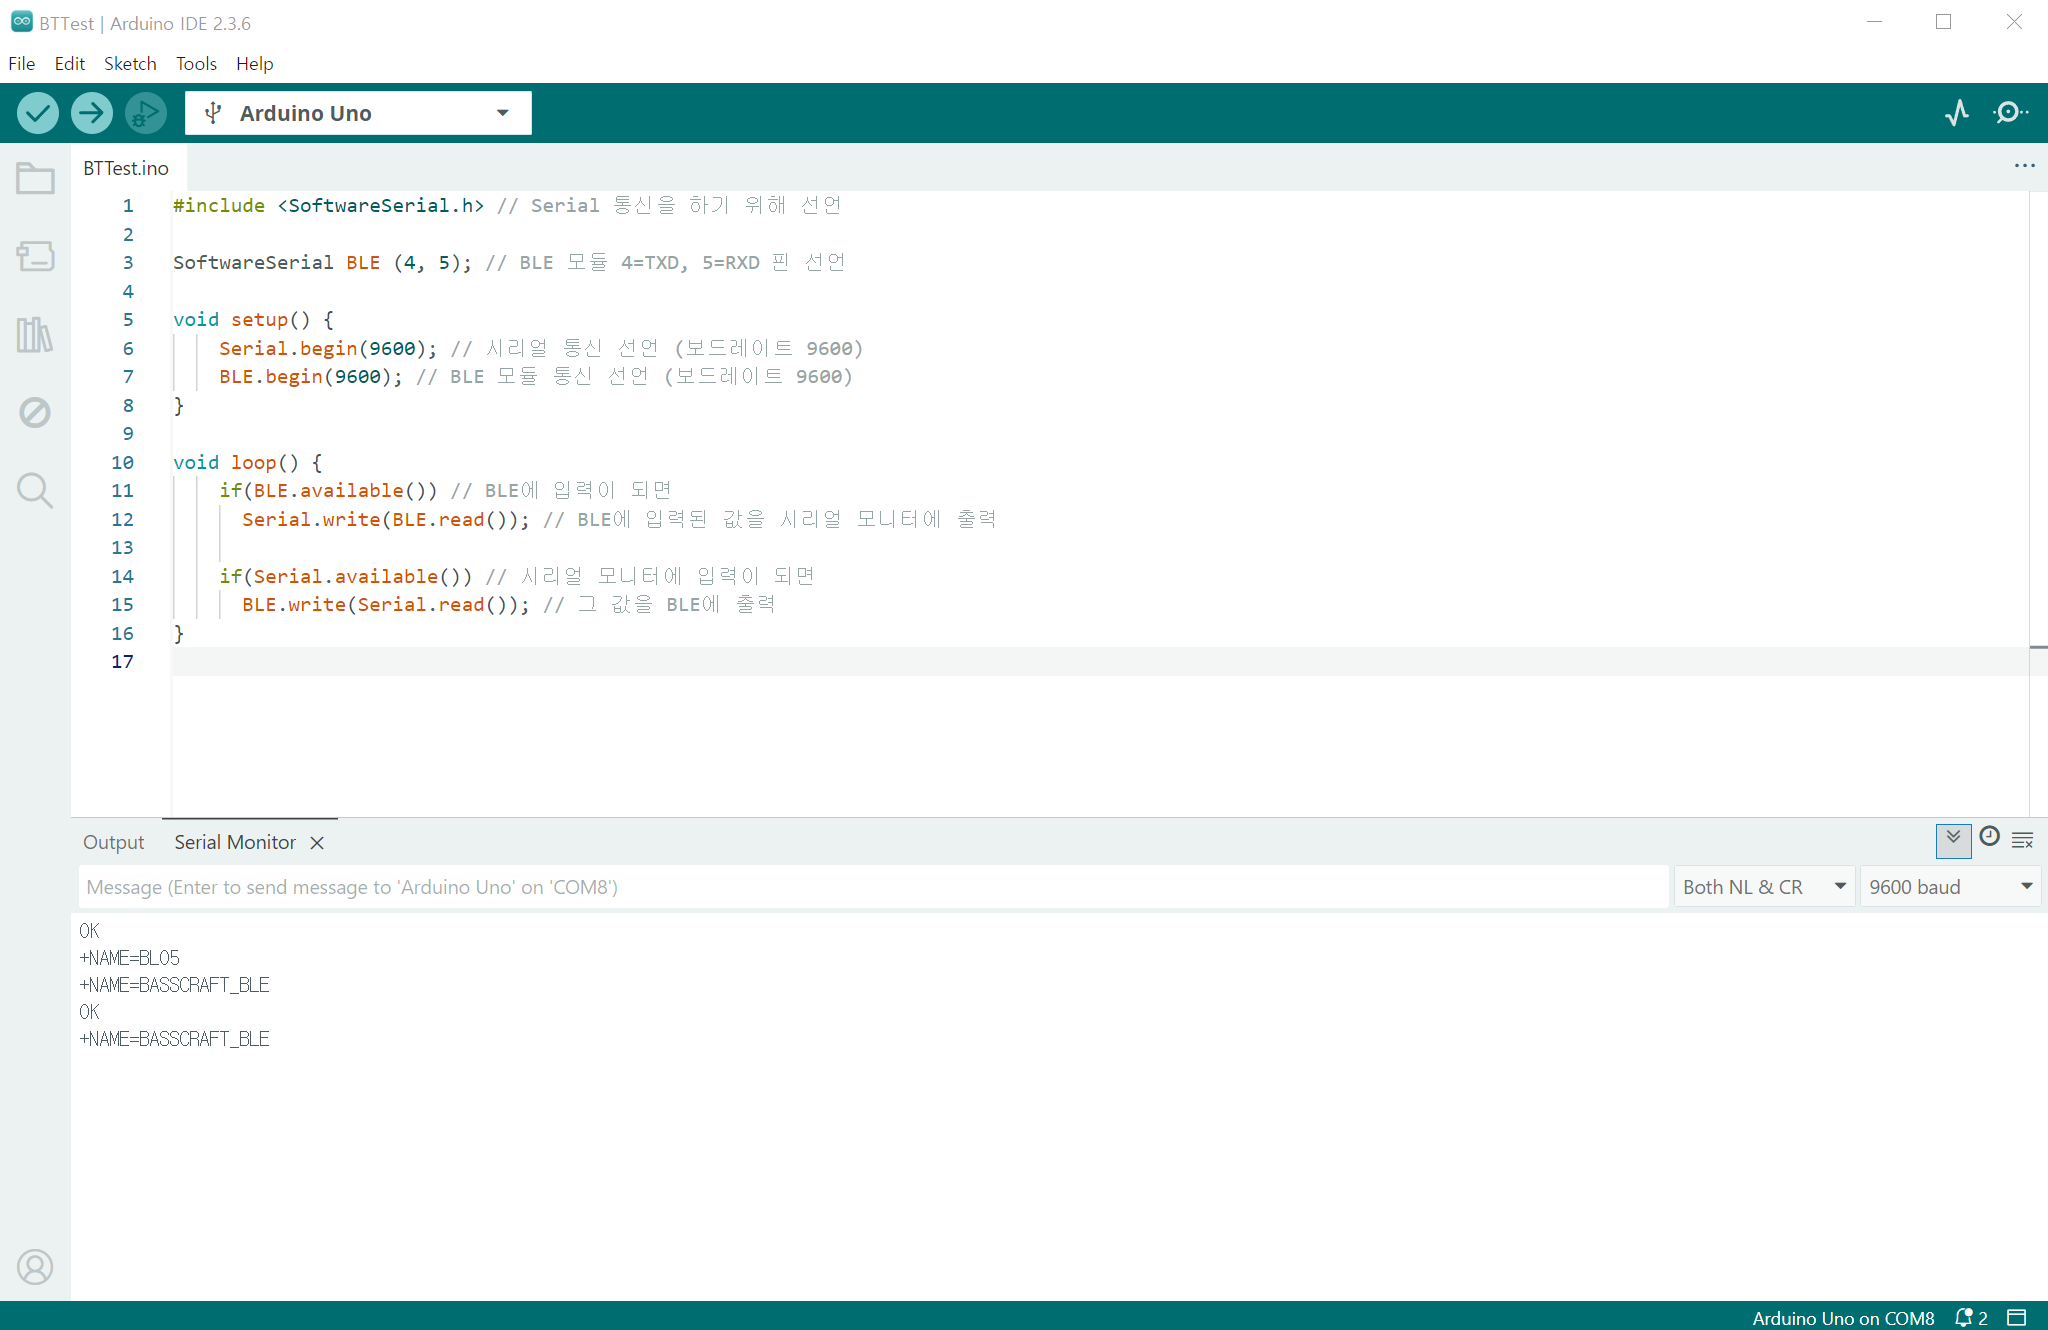
Task: Open the Boards Manager sidebar icon
Action: point(35,256)
